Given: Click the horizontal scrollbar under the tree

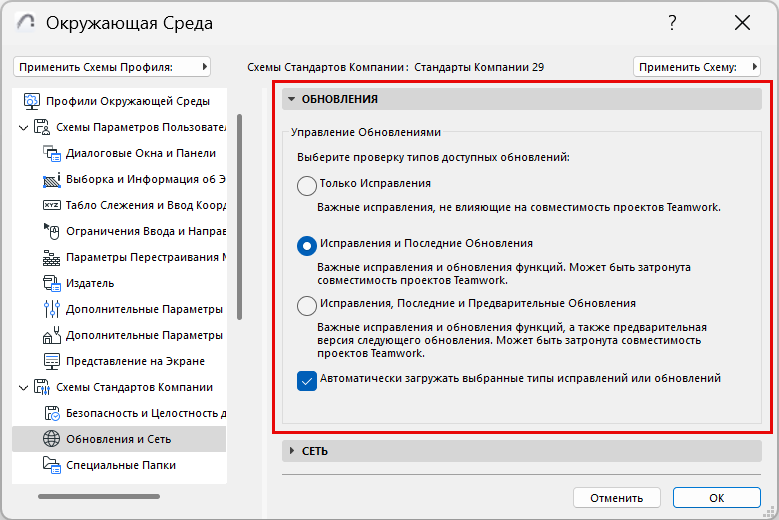Looking at the screenshot, I should (99, 496).
